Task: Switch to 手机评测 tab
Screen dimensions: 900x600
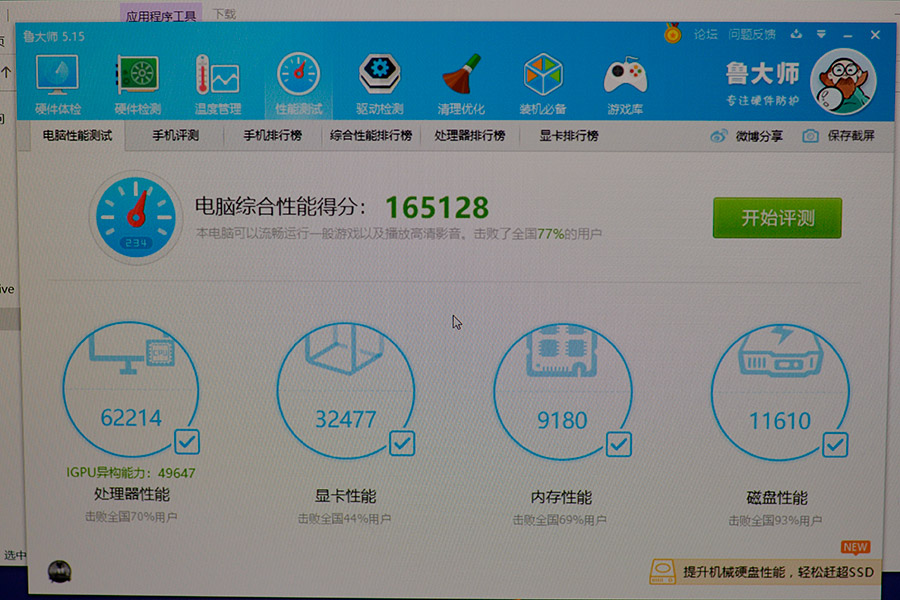Action: pyautogui.click(x=175, y=136)
